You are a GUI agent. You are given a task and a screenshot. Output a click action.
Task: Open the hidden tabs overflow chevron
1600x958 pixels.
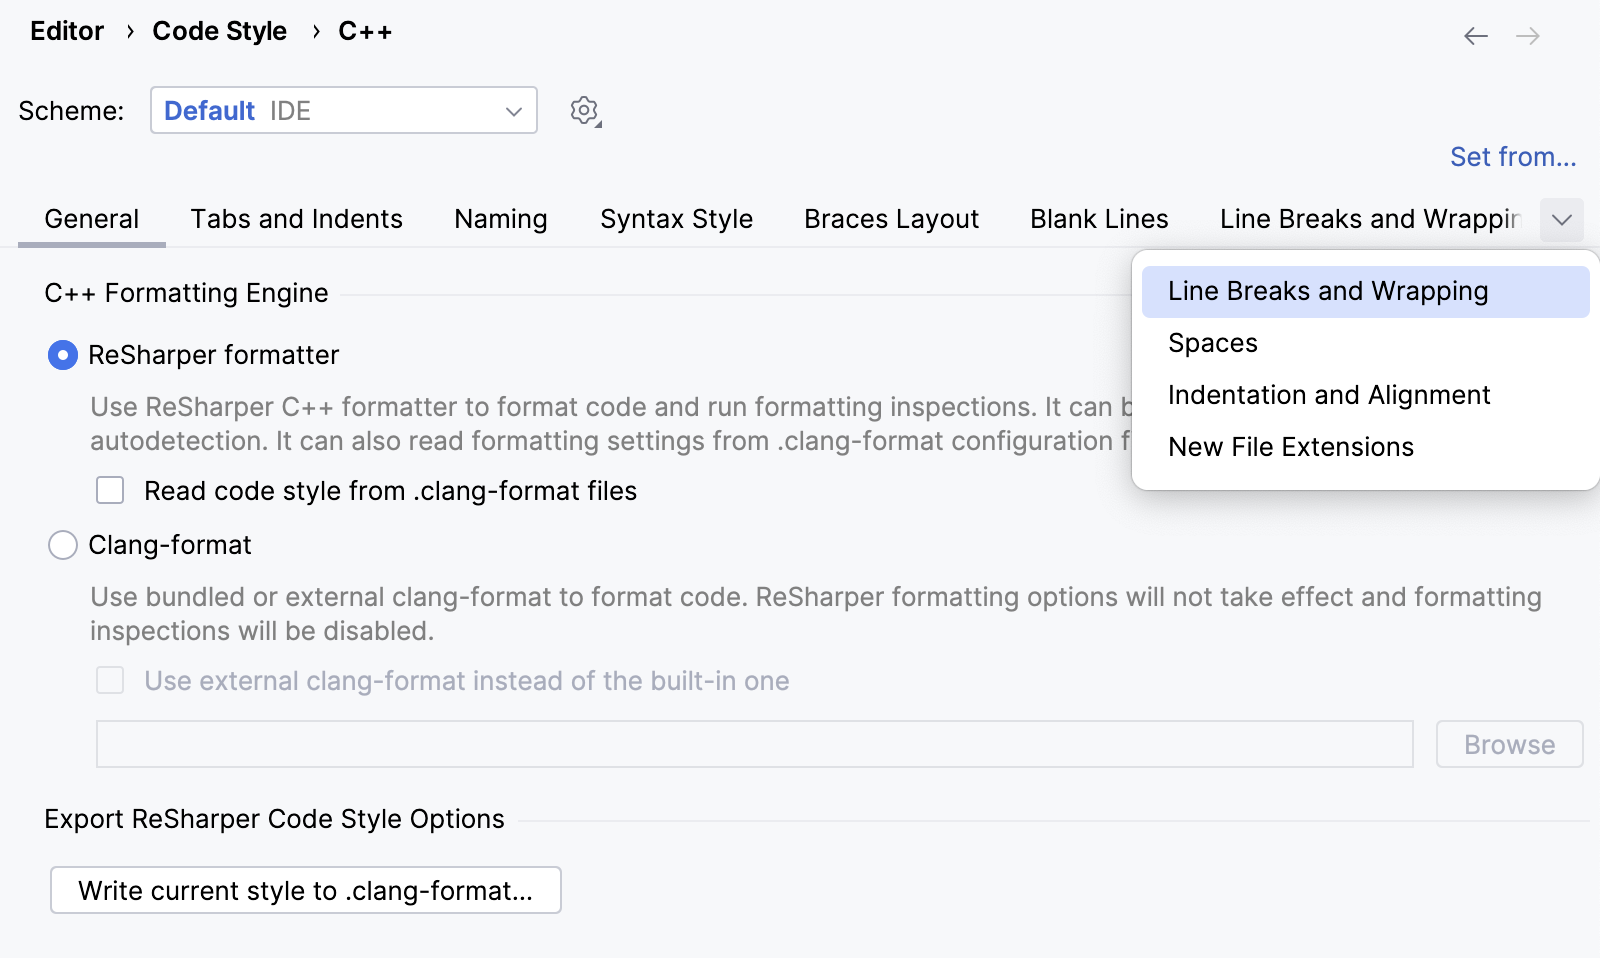tap(1561, 220)
